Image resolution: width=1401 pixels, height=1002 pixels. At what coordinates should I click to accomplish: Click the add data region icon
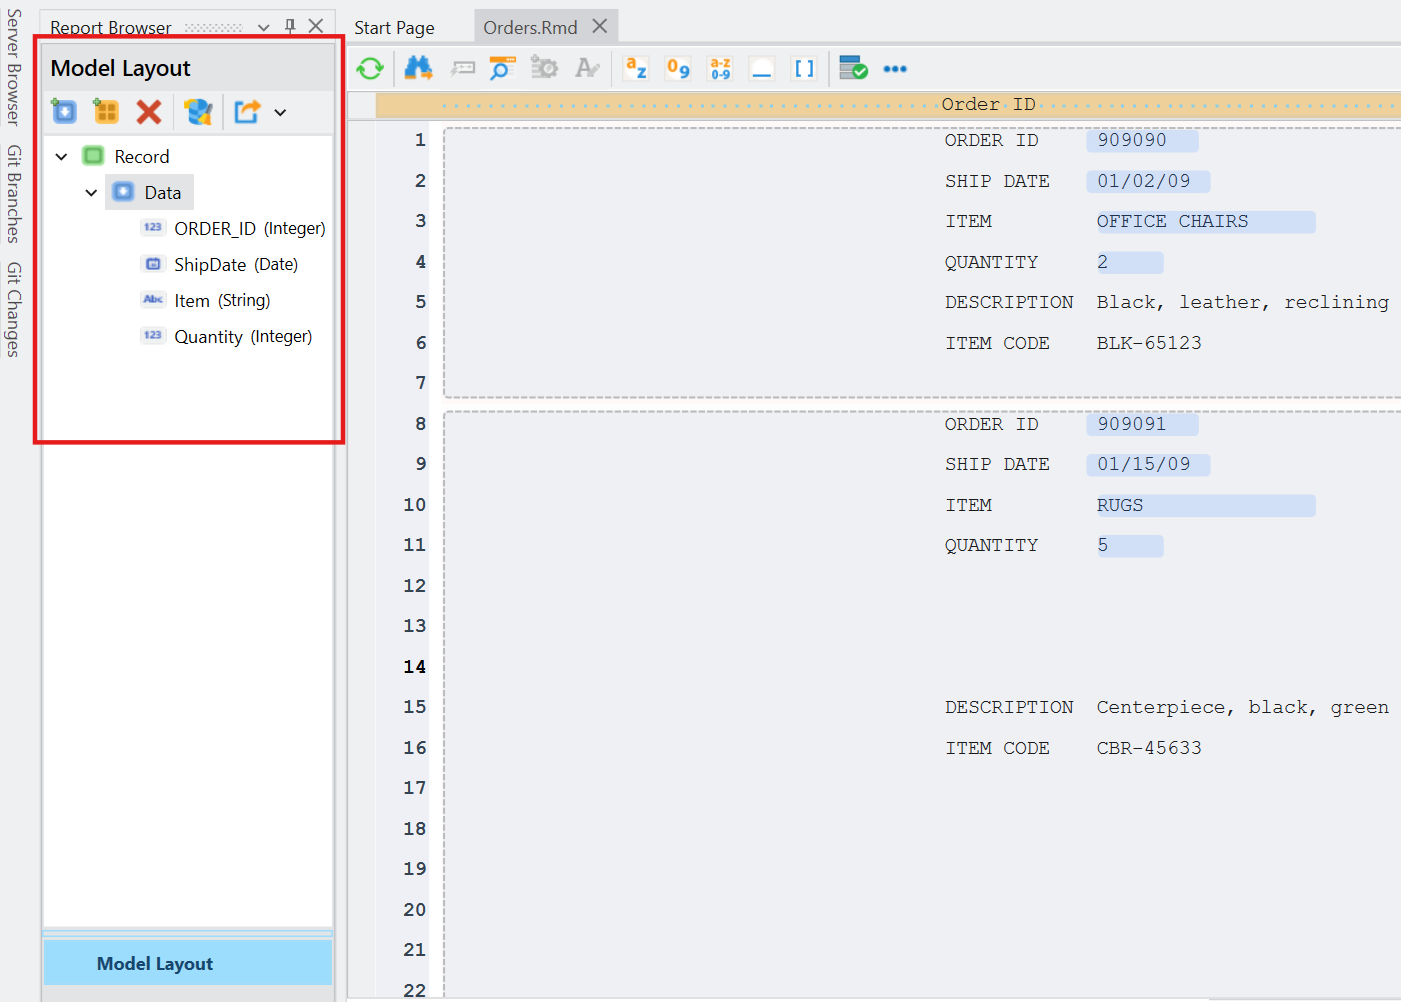coord(64,111)
